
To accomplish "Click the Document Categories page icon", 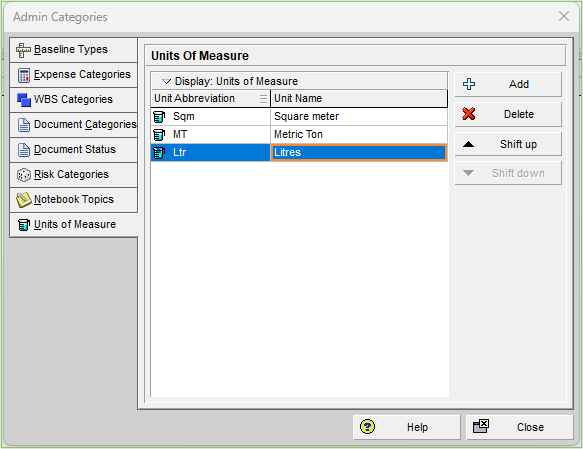I will (x=24, y=125).
